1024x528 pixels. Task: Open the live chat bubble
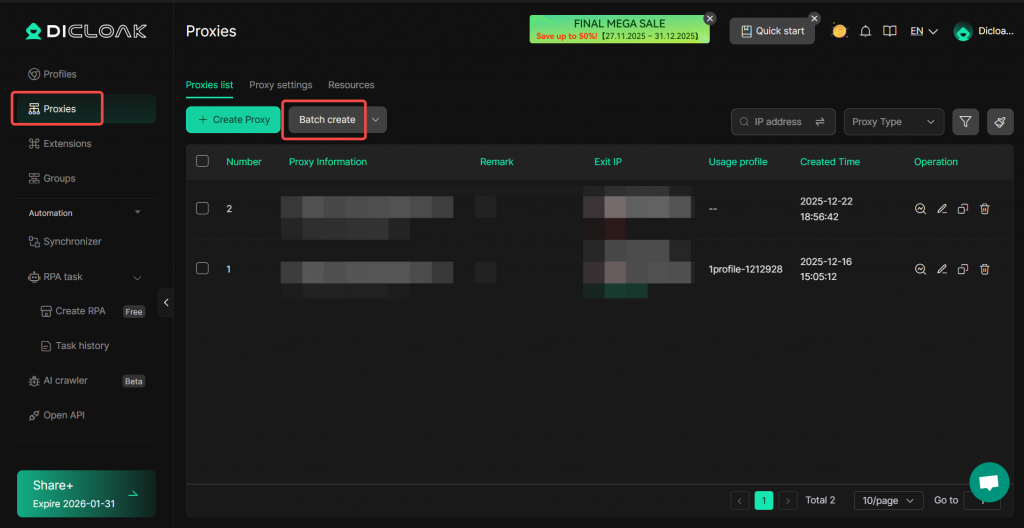[988, 482]
